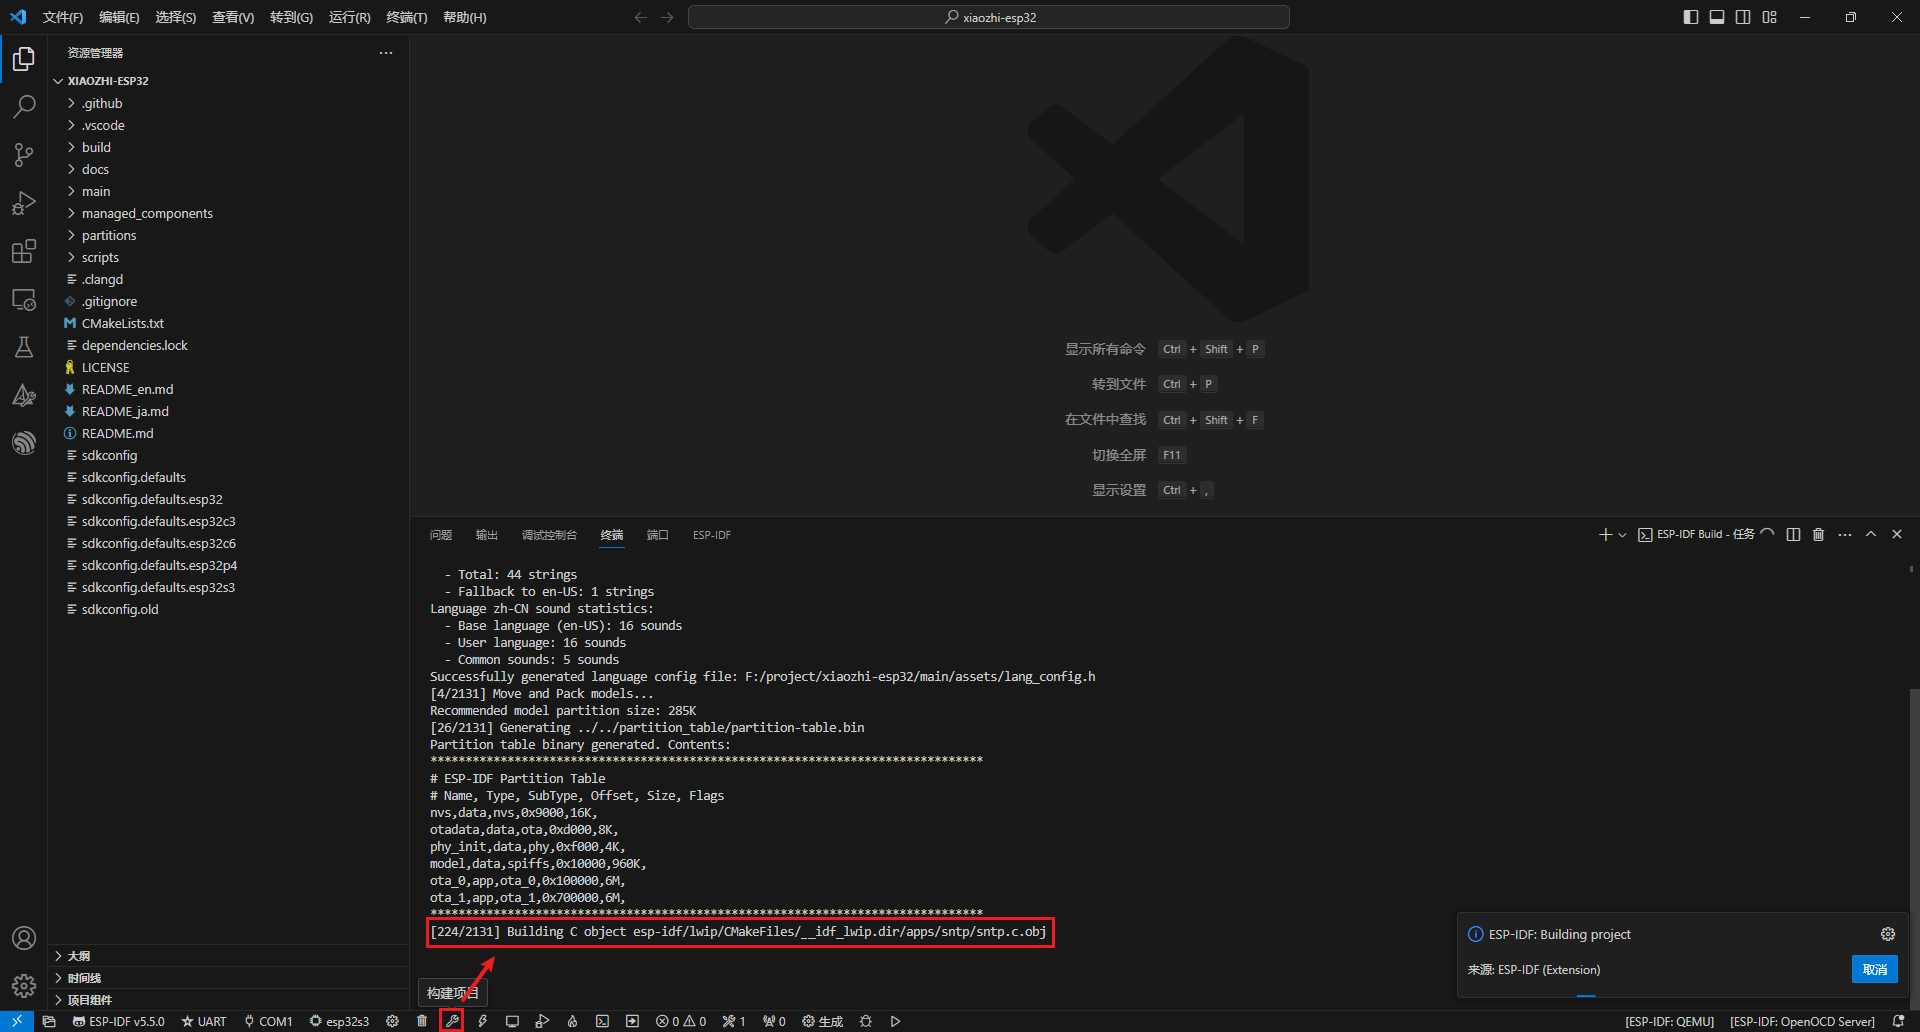Open SDK configuration editor gear beside esp32s3

coord(392,1021)
